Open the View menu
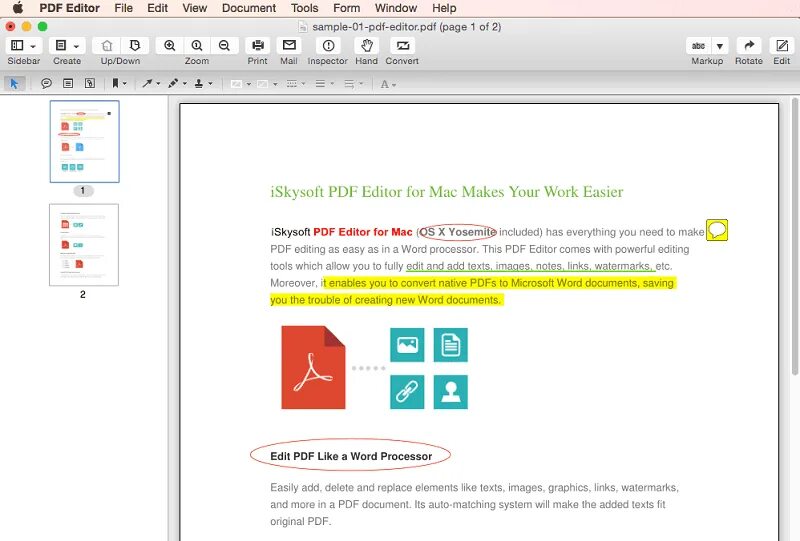 coord(195,8)
